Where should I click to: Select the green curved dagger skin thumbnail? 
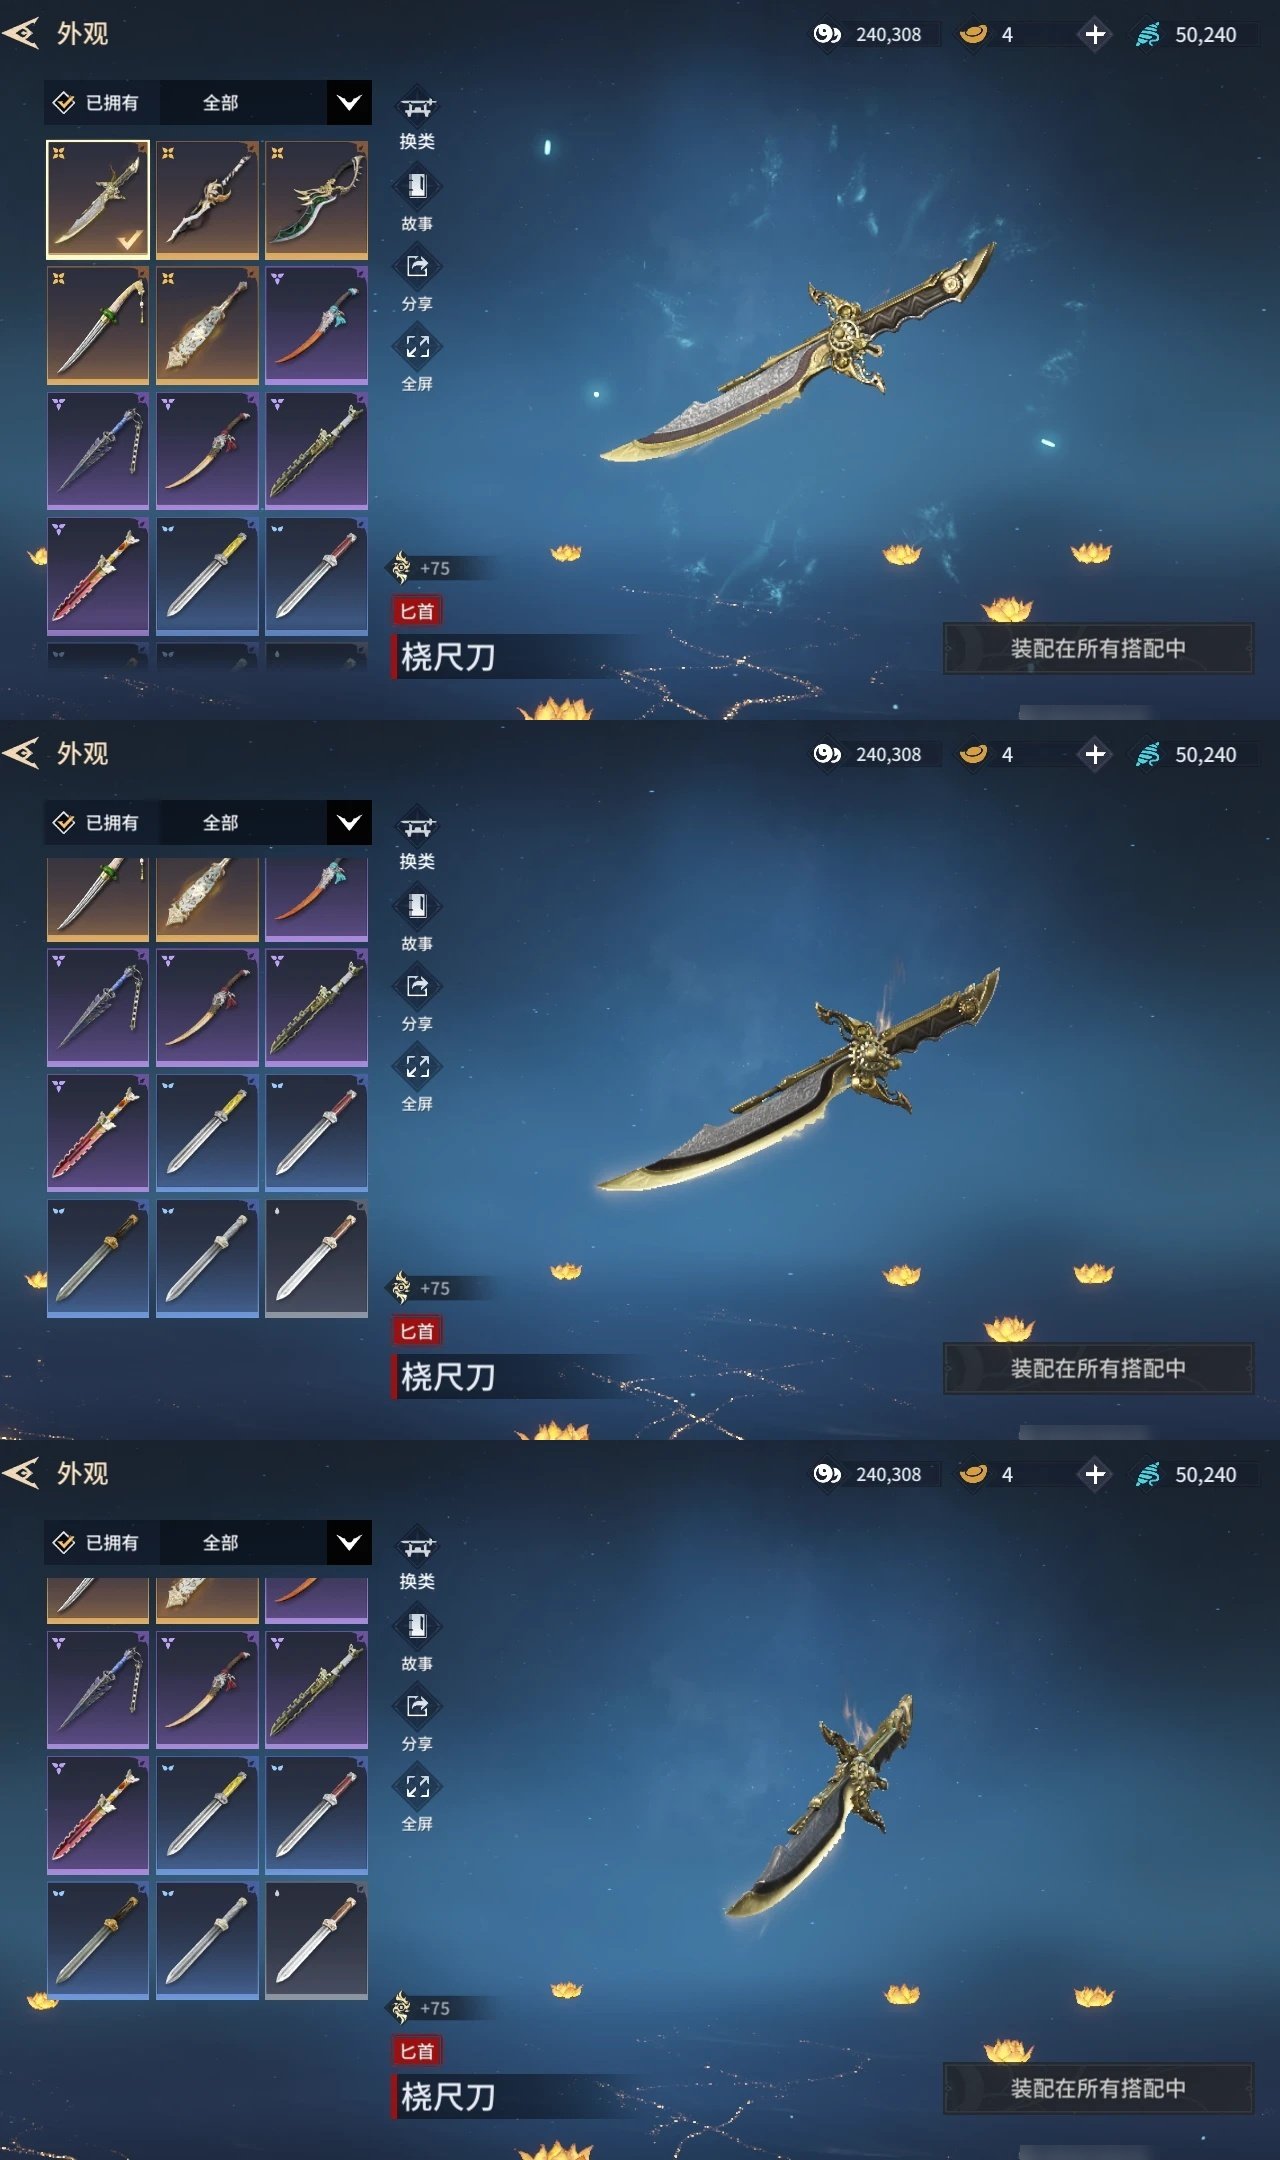[x=316, y=200]
